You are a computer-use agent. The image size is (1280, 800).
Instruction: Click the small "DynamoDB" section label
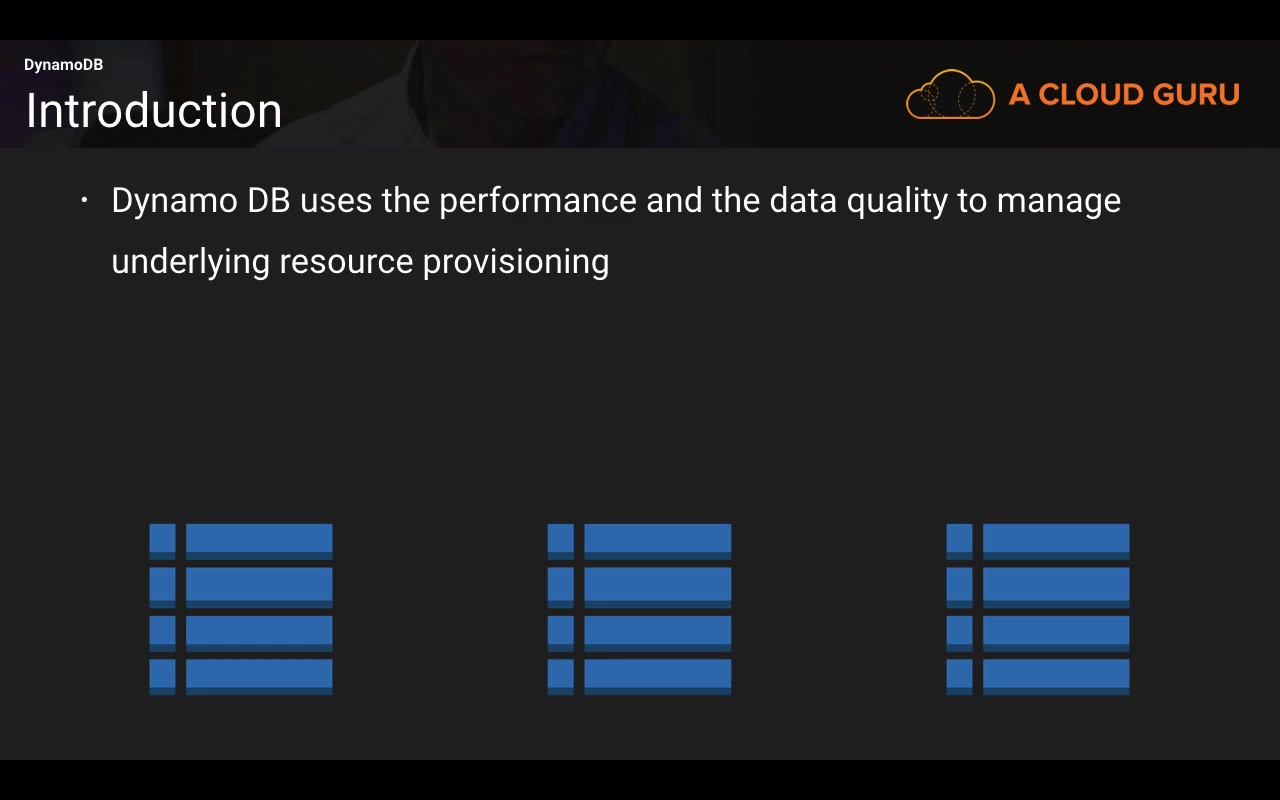[63, 65]
